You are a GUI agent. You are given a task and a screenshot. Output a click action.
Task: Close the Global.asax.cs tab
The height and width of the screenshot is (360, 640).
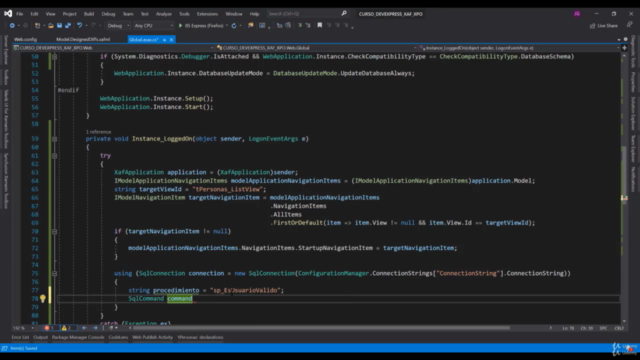[x=171, y=40]
